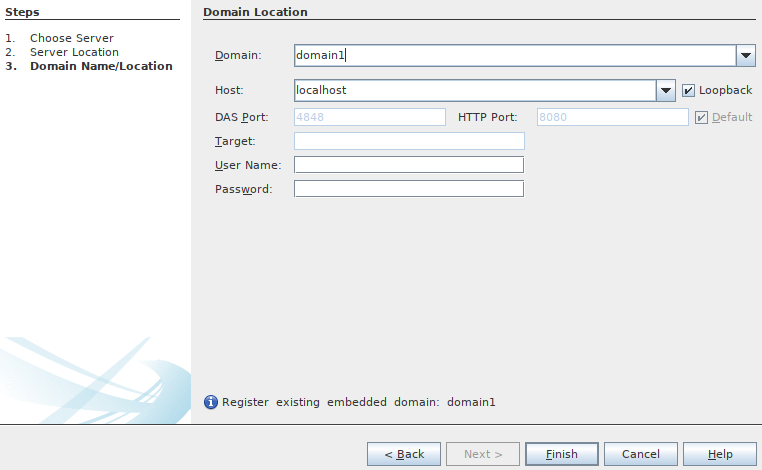Click into the Domain text field
The image size is (762, 470).
pyautogui.click(x=514, y=56)
